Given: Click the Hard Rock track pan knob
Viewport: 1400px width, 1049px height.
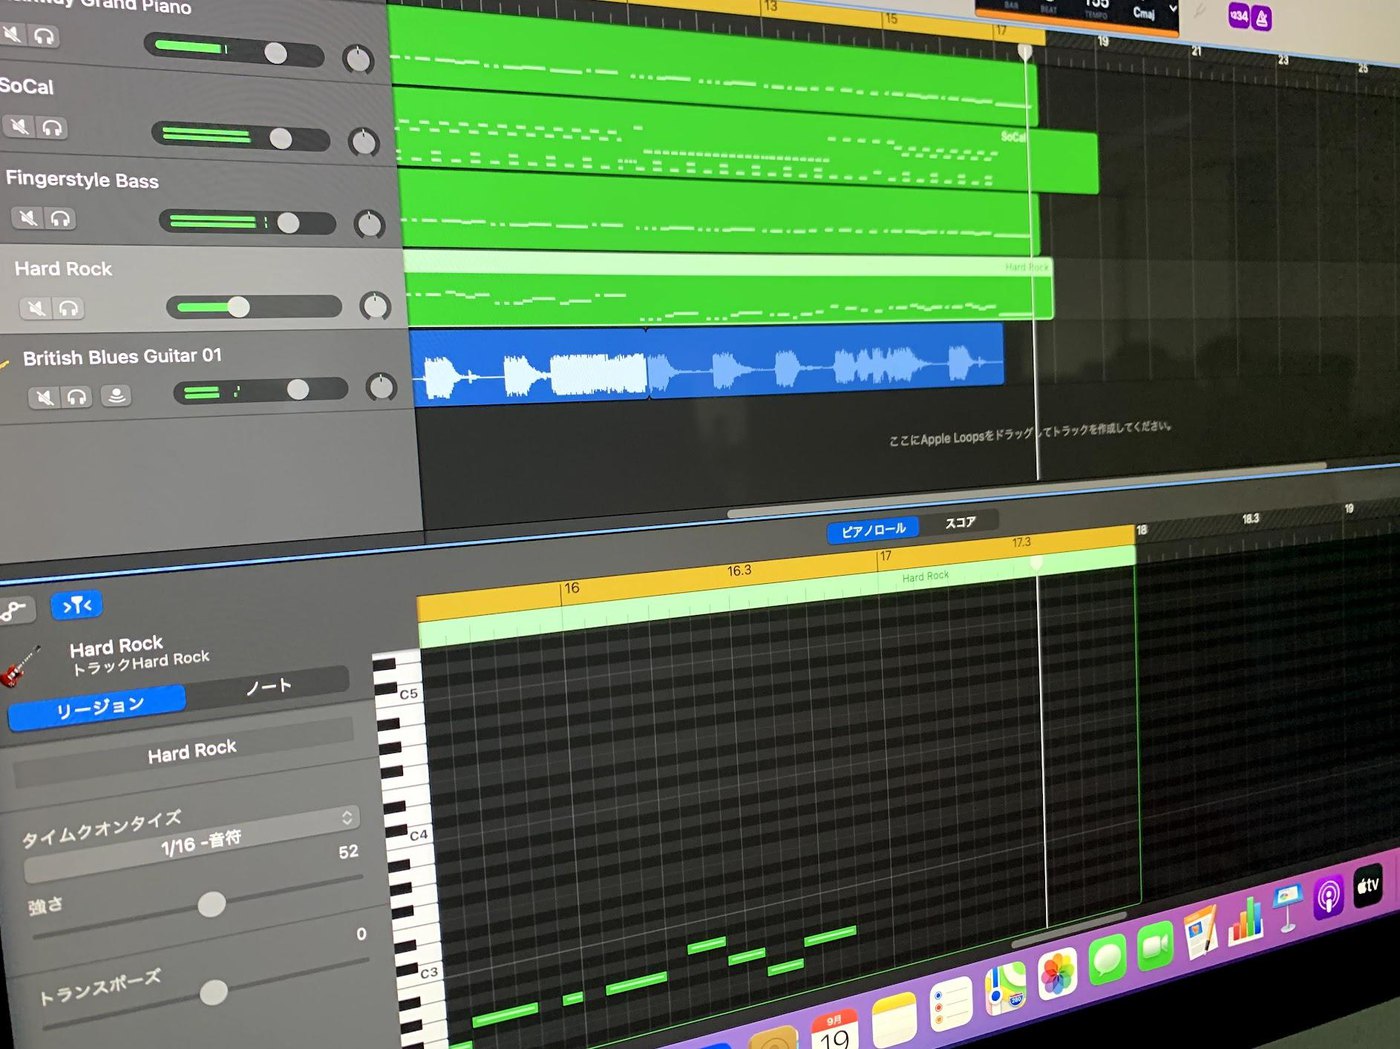Looking at the screenshot, I should pos(375,306).
